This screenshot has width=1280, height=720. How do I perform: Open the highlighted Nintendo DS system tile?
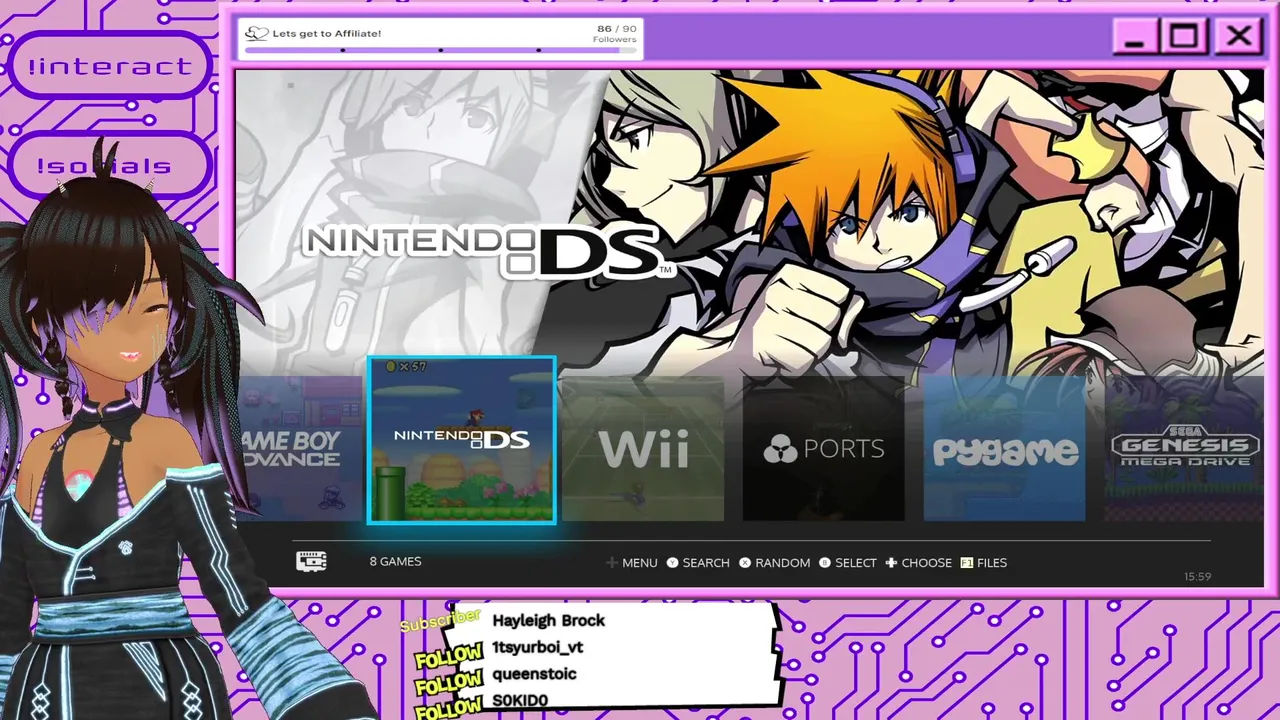pyautogui.click(x=461, y=440)
